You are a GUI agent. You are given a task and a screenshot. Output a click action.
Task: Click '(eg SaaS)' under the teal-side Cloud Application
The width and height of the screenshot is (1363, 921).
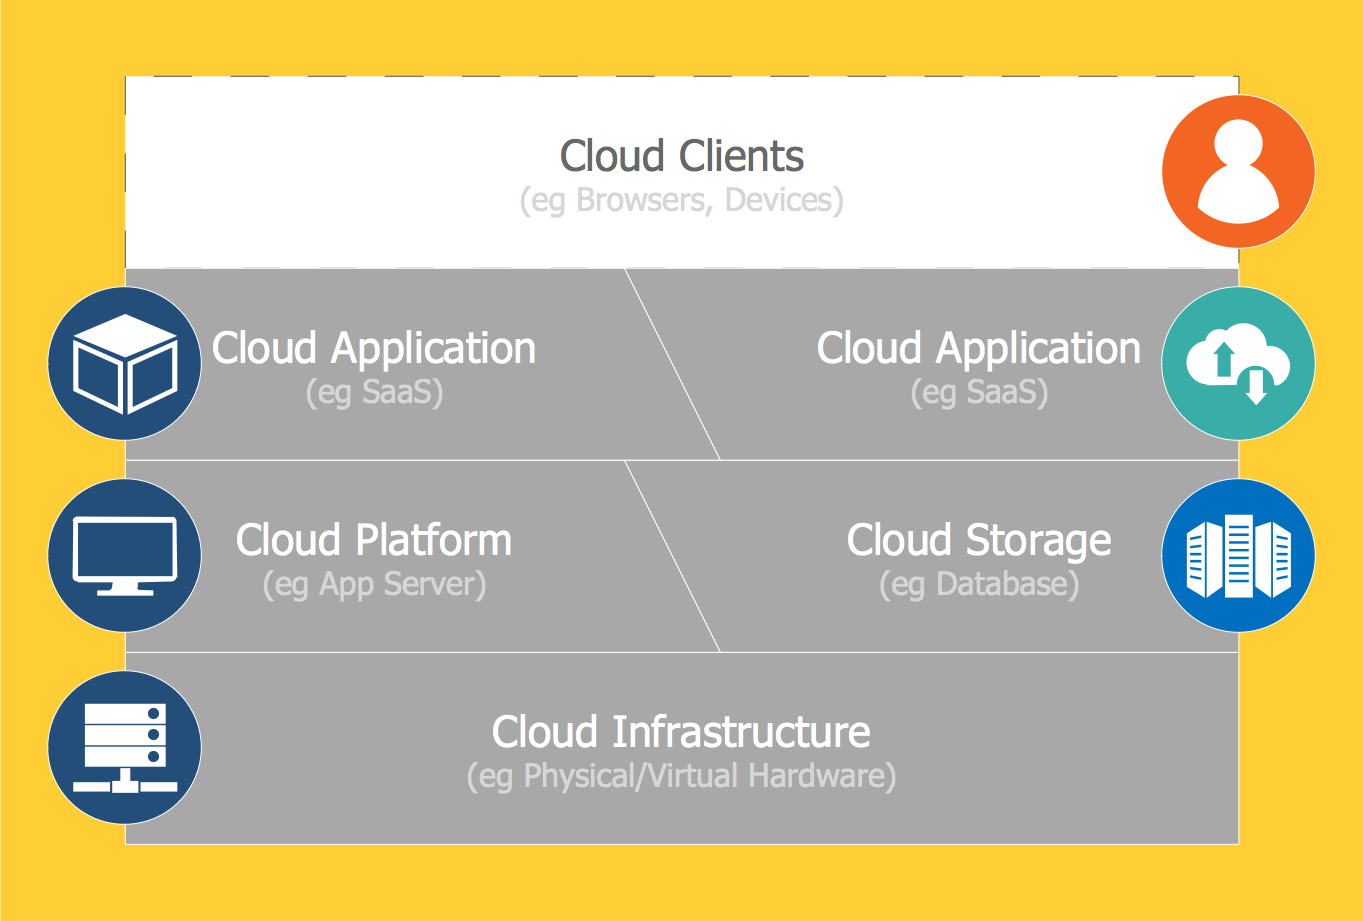pos(979,392)
